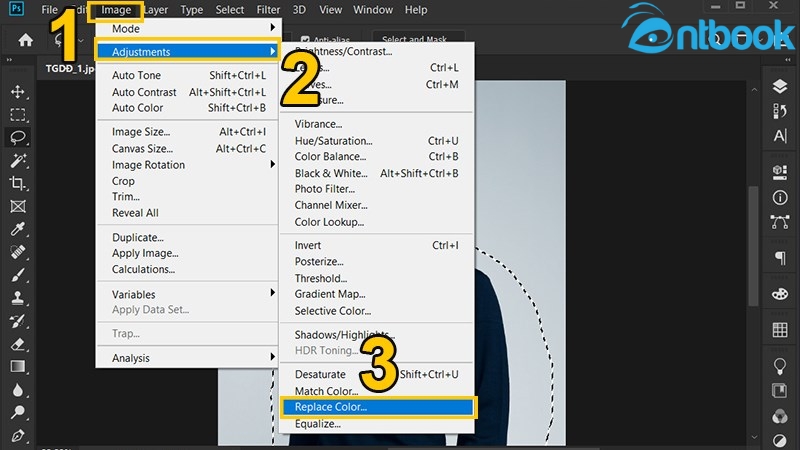Image resolution: width=800 pixels, height=450 pixels.
Task: Choose Vibrance adjustment
Action: [x=377, y=124]
